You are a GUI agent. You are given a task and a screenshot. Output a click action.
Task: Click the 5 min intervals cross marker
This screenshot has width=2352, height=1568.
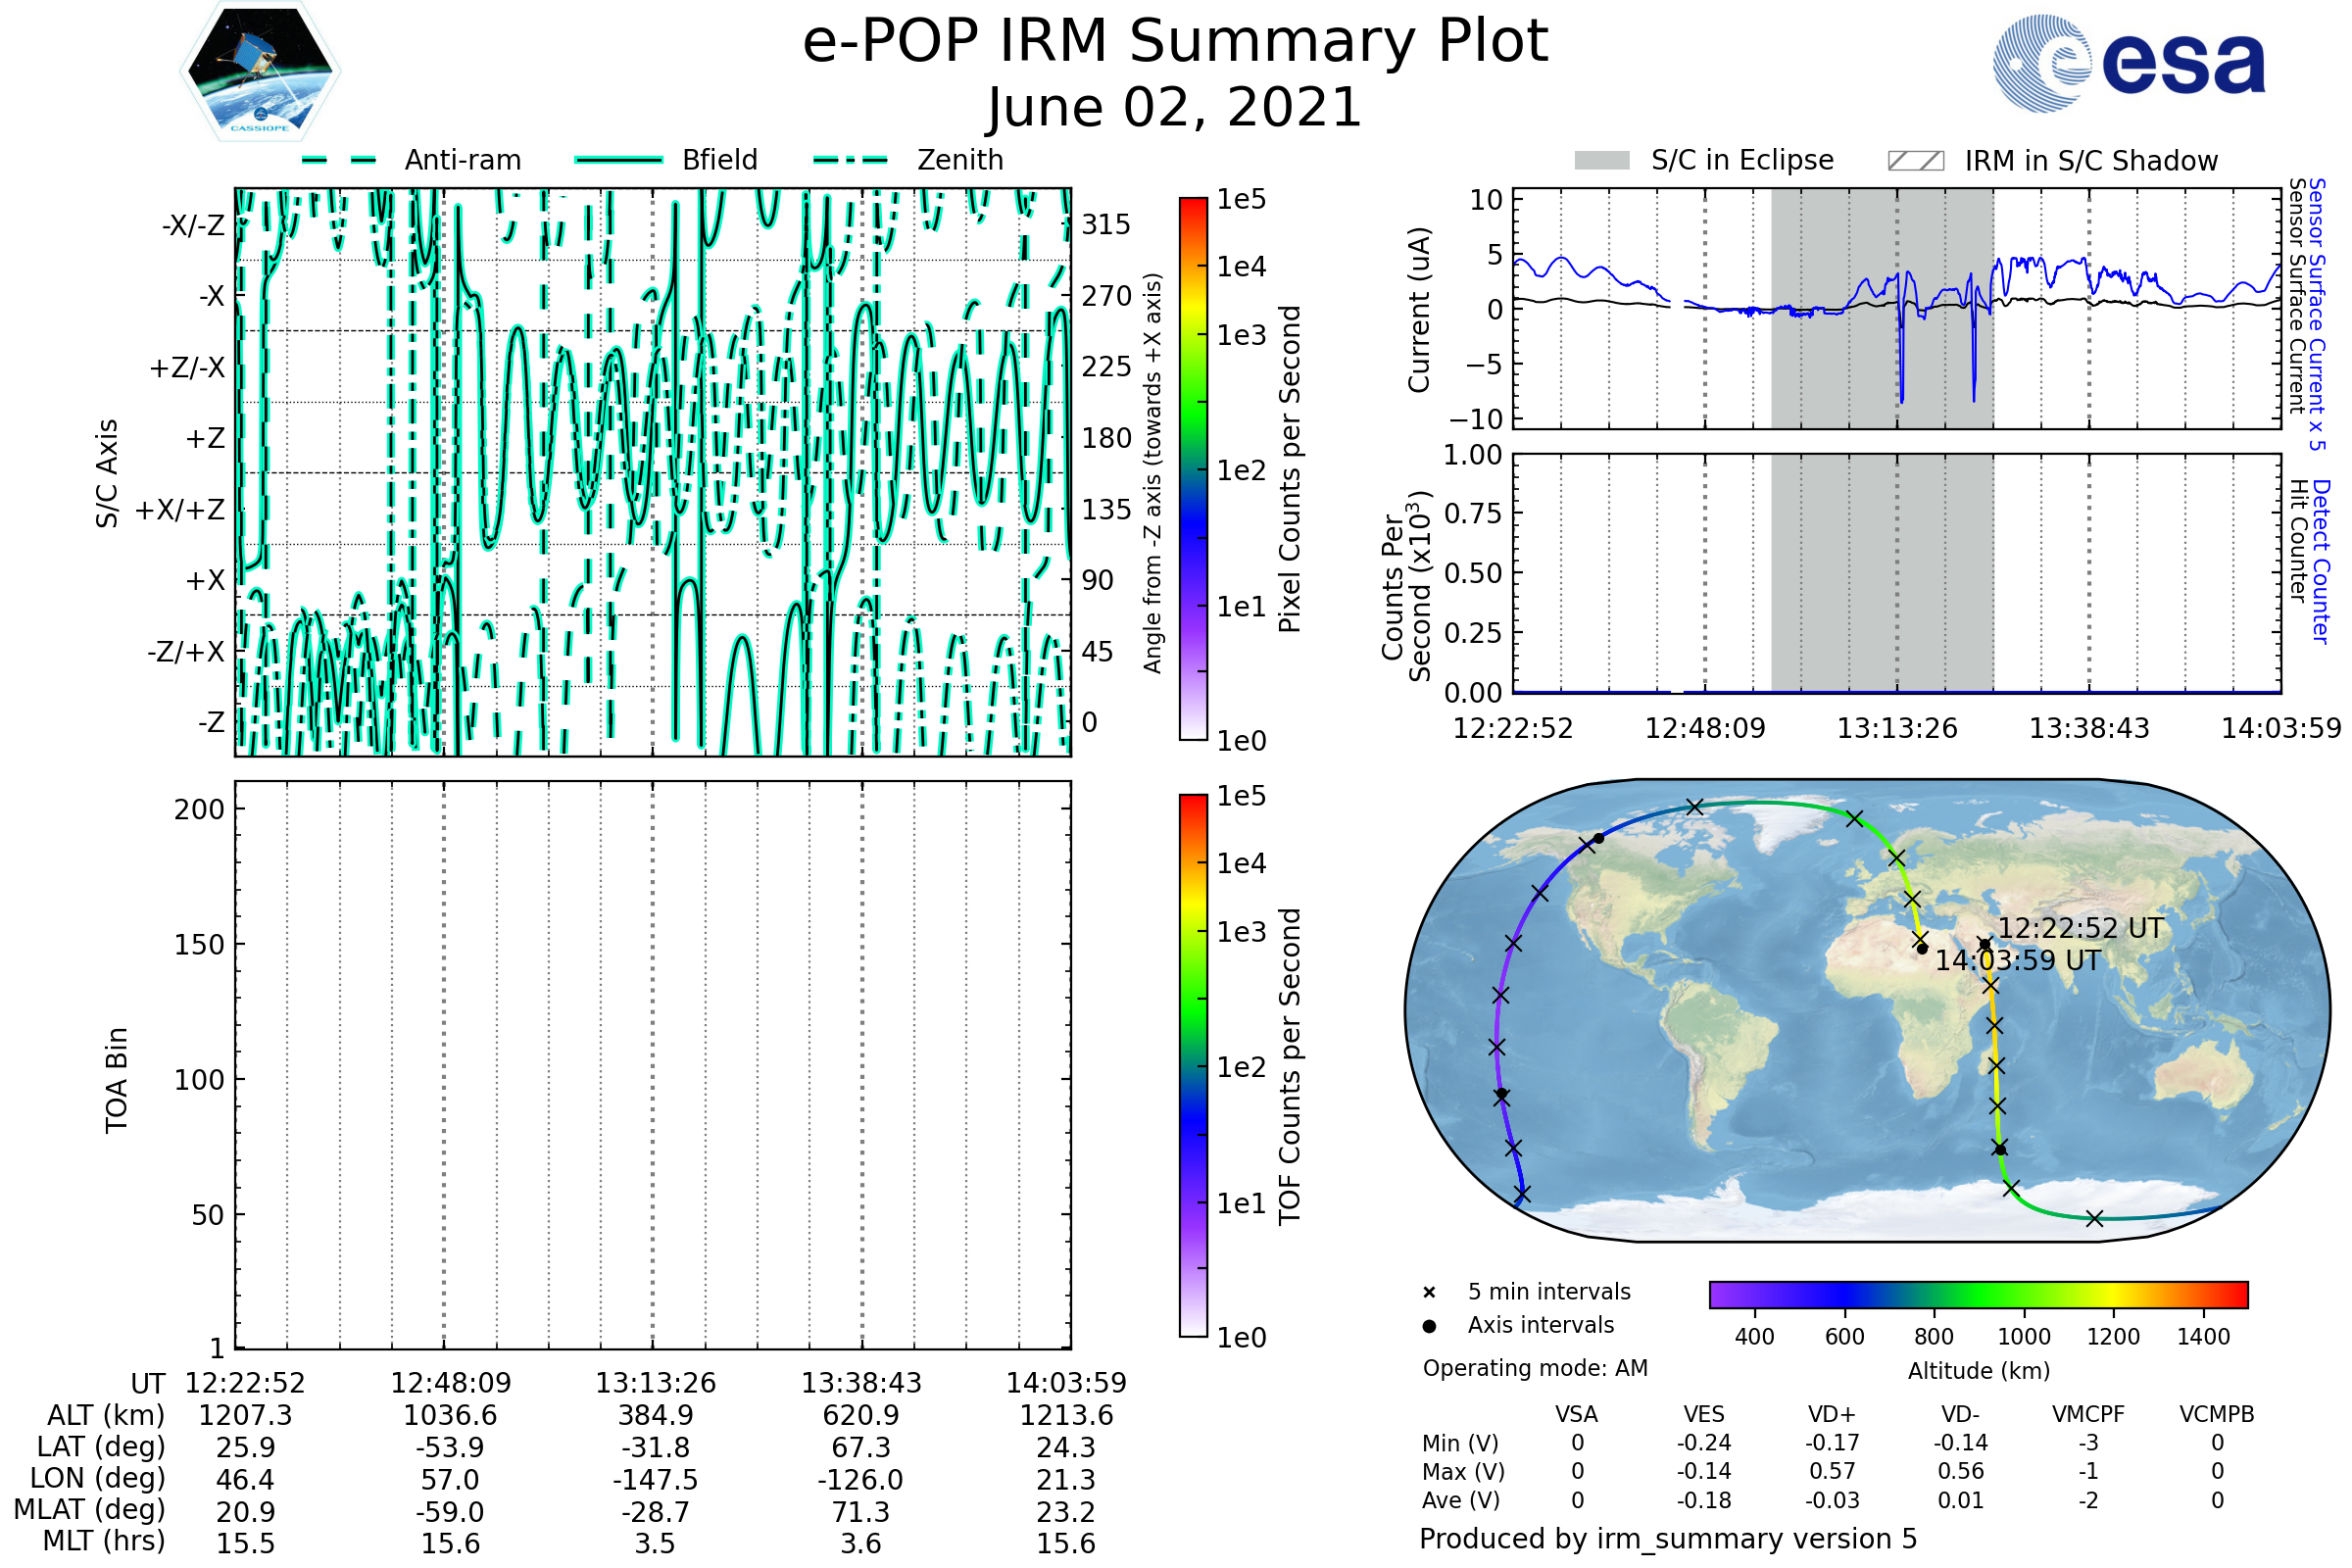pos(1429,1293)
